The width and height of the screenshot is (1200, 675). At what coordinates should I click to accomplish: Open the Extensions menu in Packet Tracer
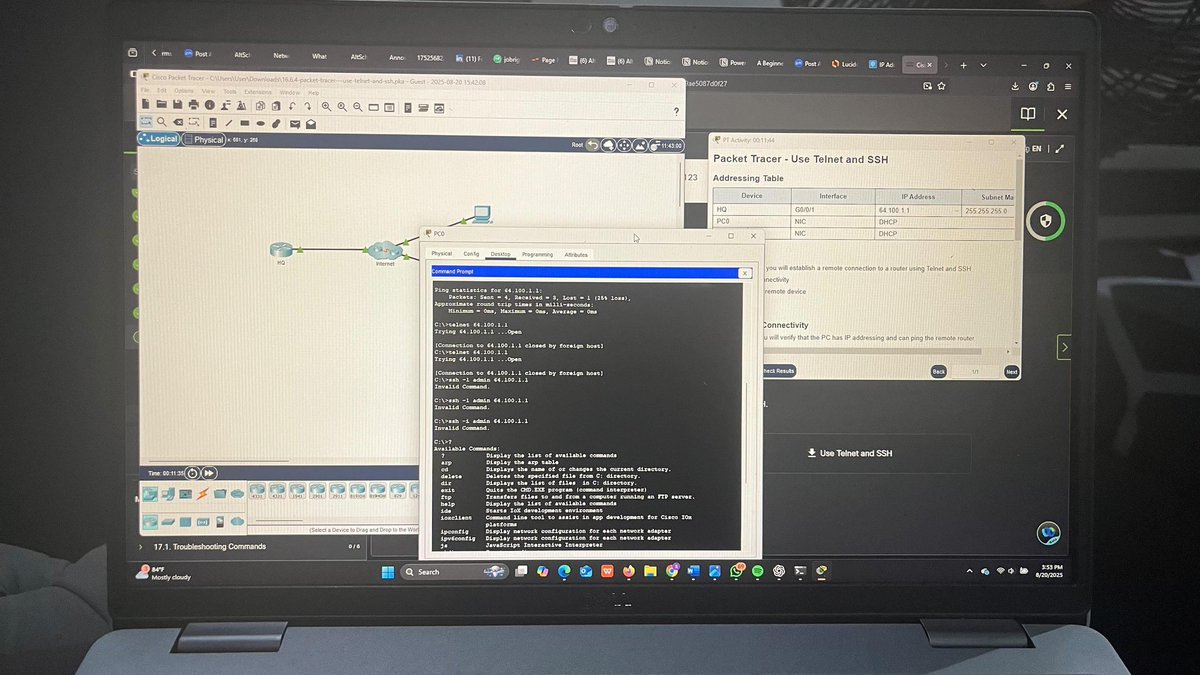click(x=258, y=91)
